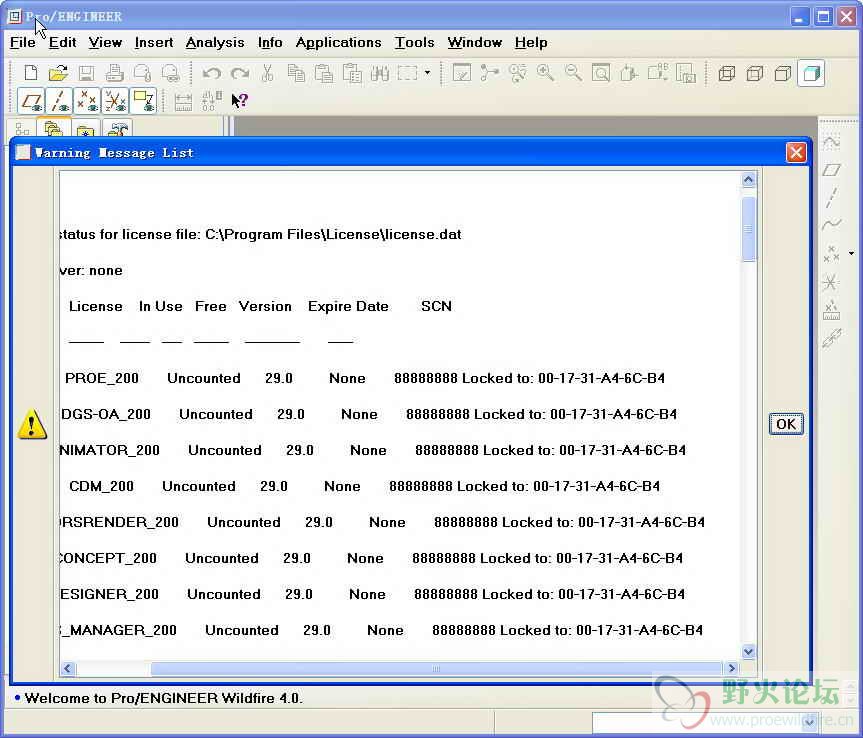Open the selection box dropdown arrow

[428, 73]
